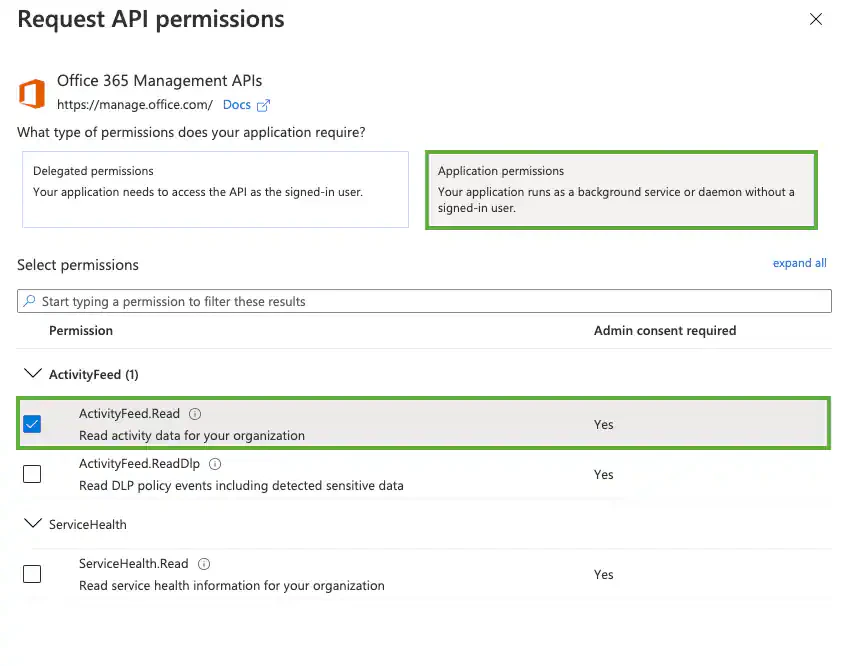Collapse the ActivityFeed group chevron
Screen dimensions: 842x666
coord(33,373)
